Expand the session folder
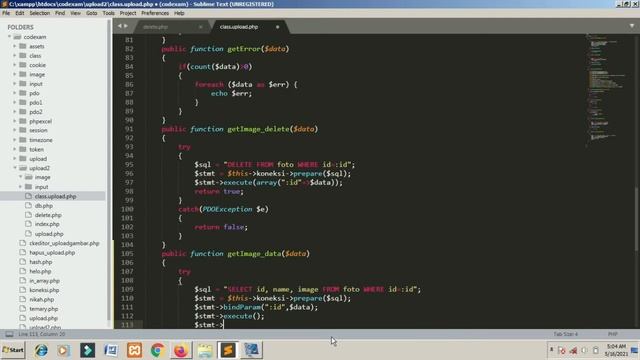Screen dimensions: 640x360 (x=15, y=130)
